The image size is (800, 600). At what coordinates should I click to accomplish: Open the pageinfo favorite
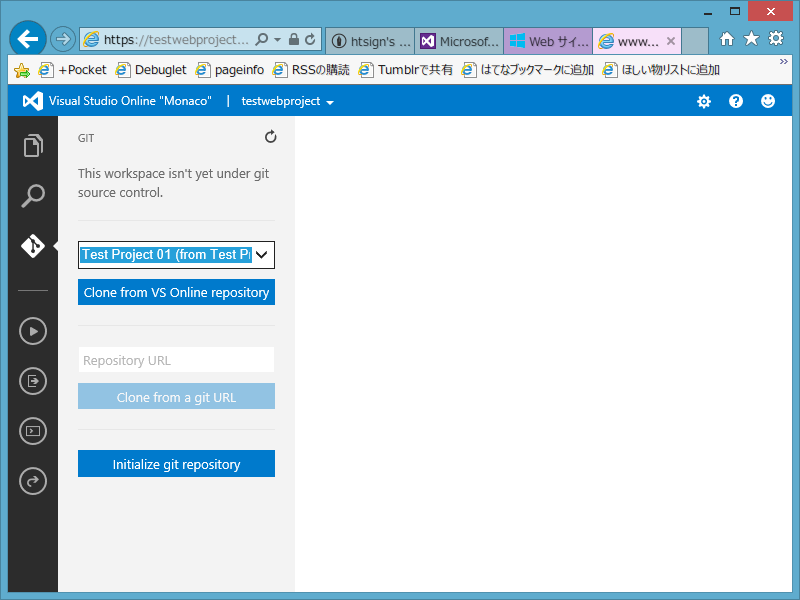point(230,70)
